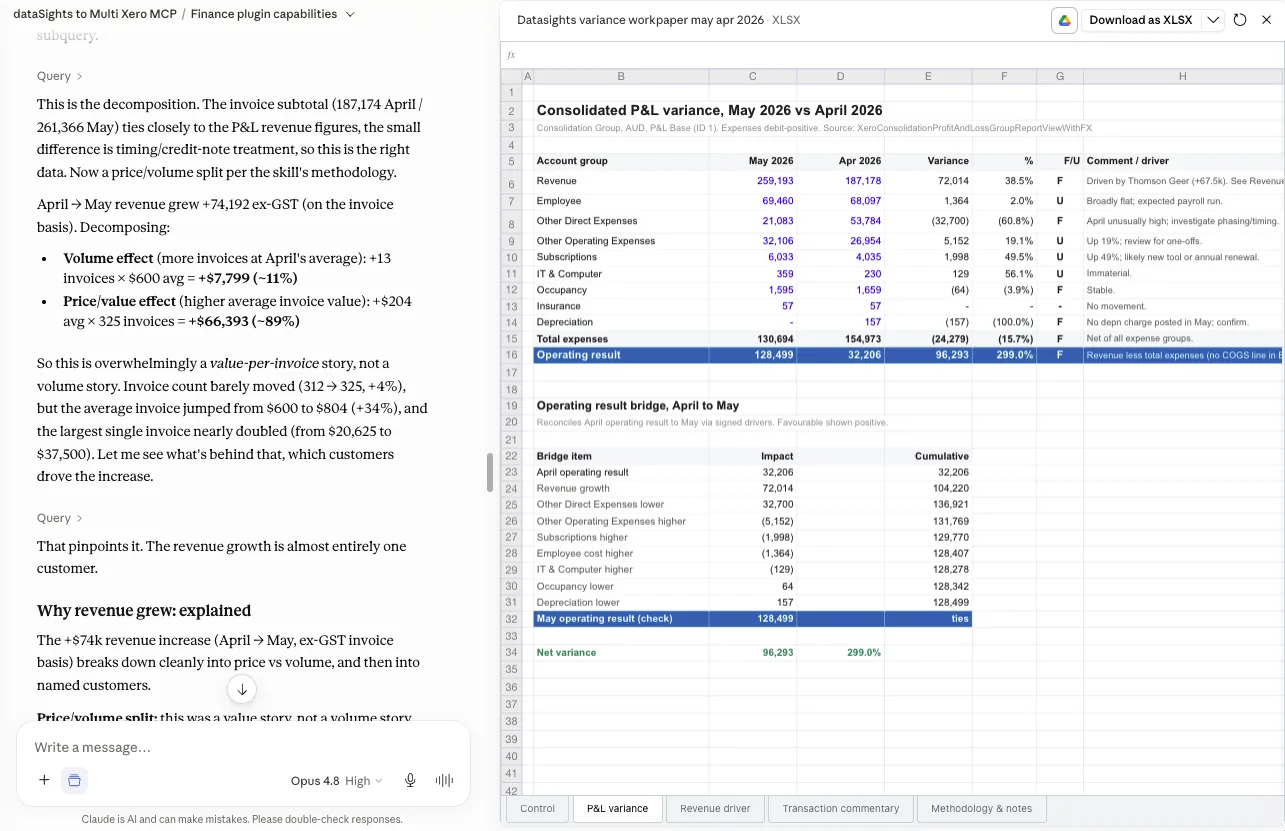The image size is (1285, 831).
Task: Focus the Write a message input
Action: (x=243, y=747)
